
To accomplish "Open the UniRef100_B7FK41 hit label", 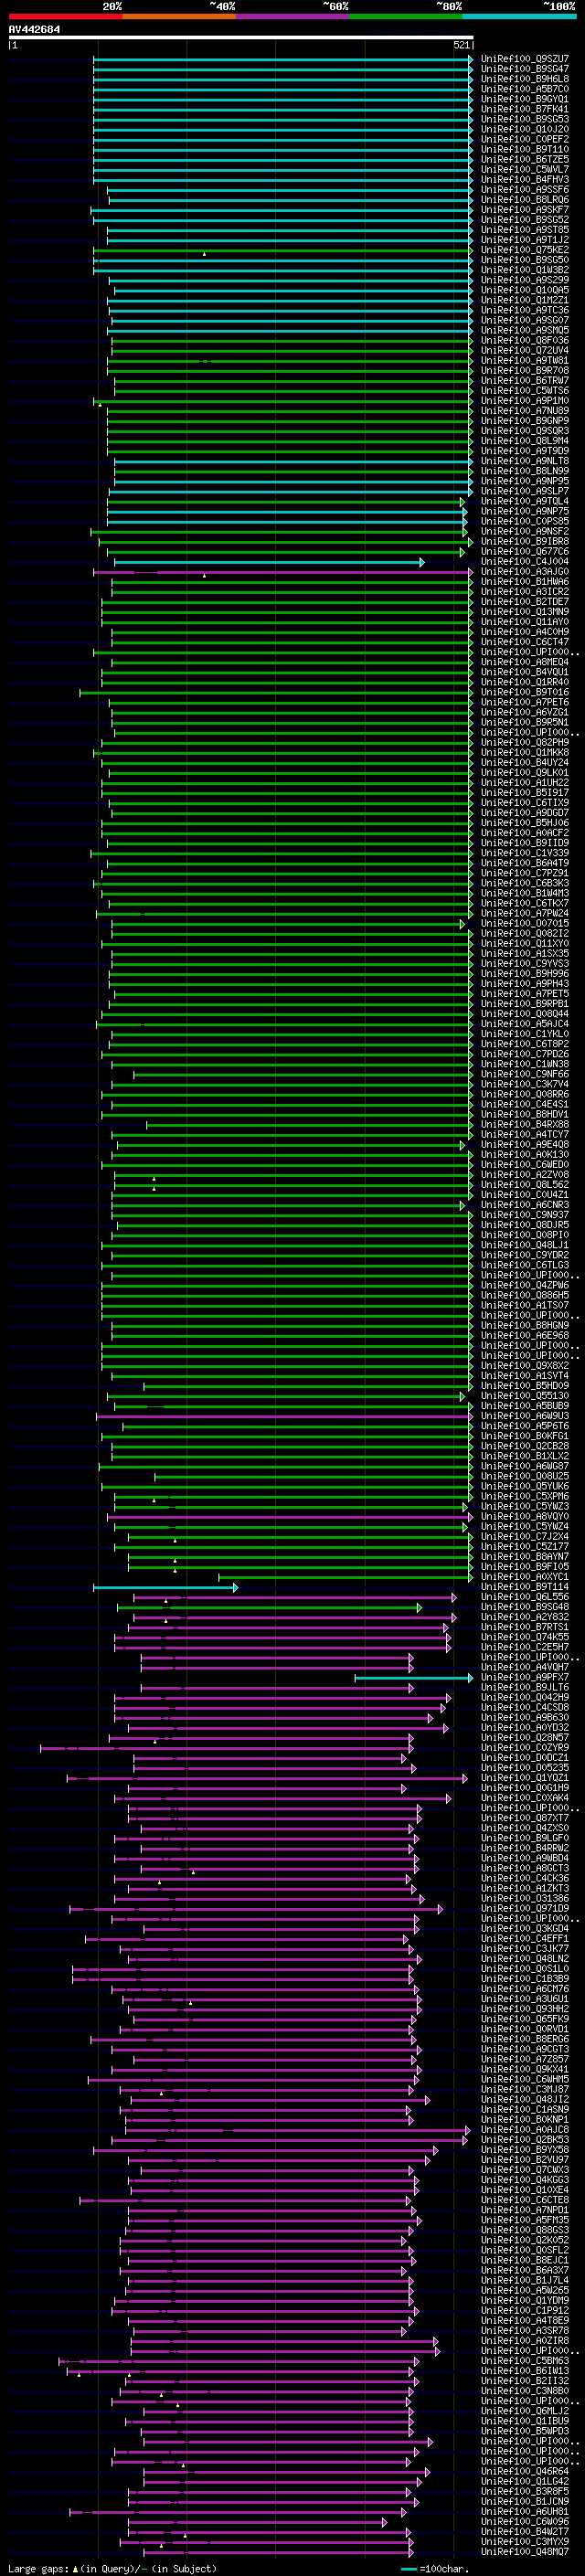I will pos(524,109).
